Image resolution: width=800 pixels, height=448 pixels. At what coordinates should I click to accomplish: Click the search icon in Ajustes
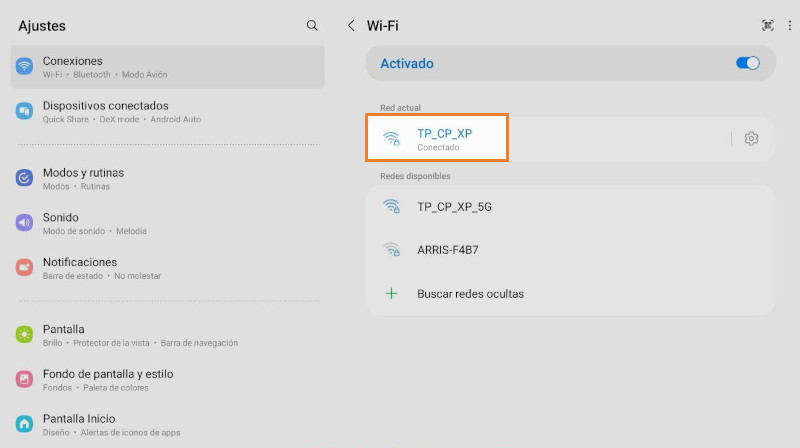312,26
